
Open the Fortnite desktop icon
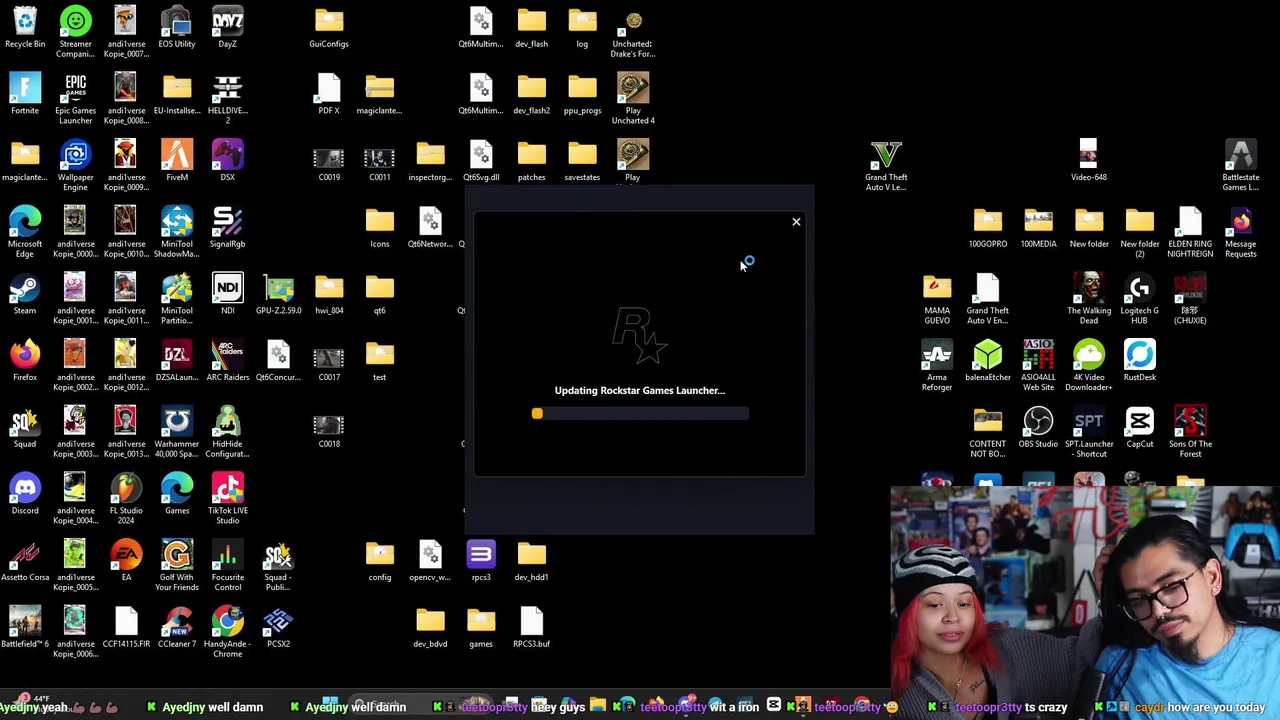tap(25, 94)
